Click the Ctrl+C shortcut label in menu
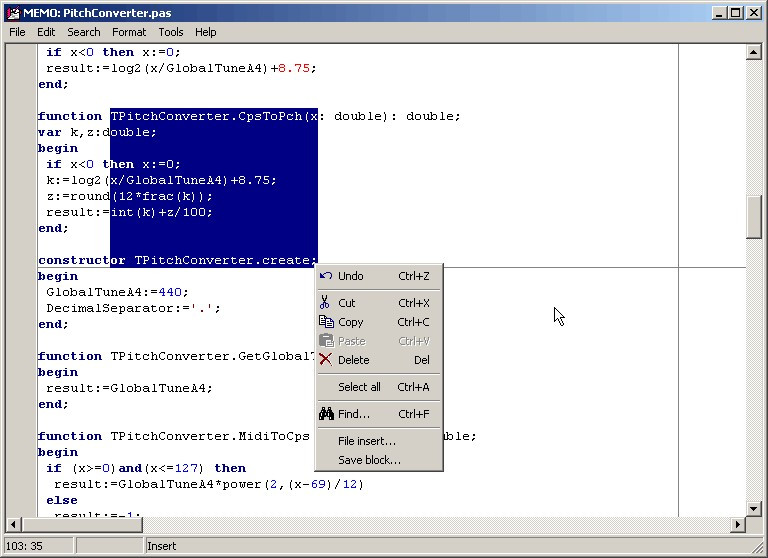 click(x=413, y=322)
